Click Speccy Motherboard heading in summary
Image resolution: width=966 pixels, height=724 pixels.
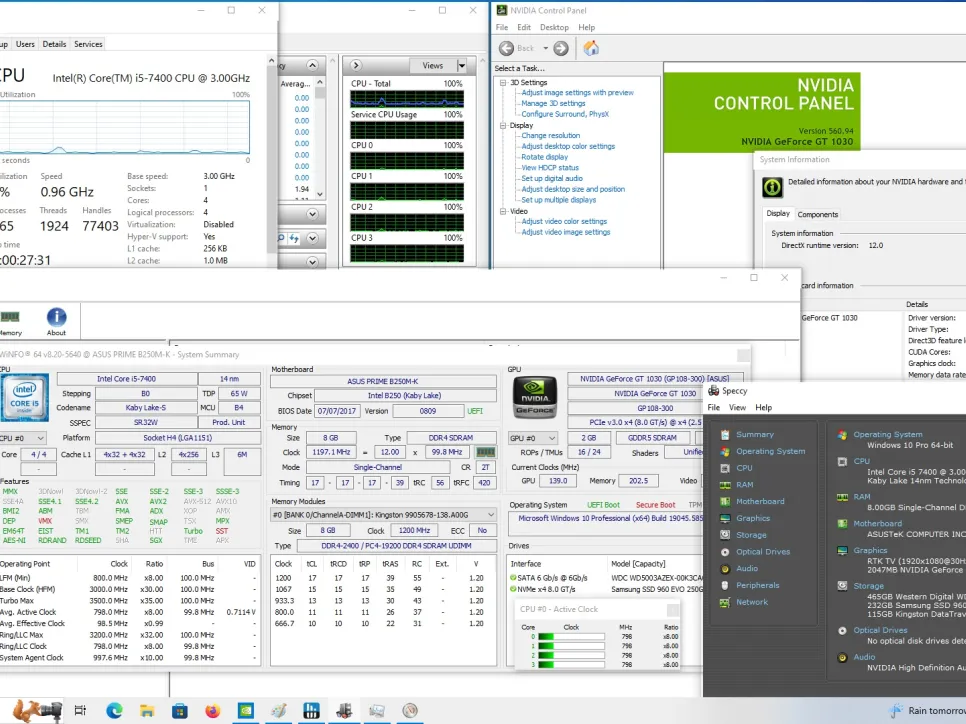[x=877, y=524]
